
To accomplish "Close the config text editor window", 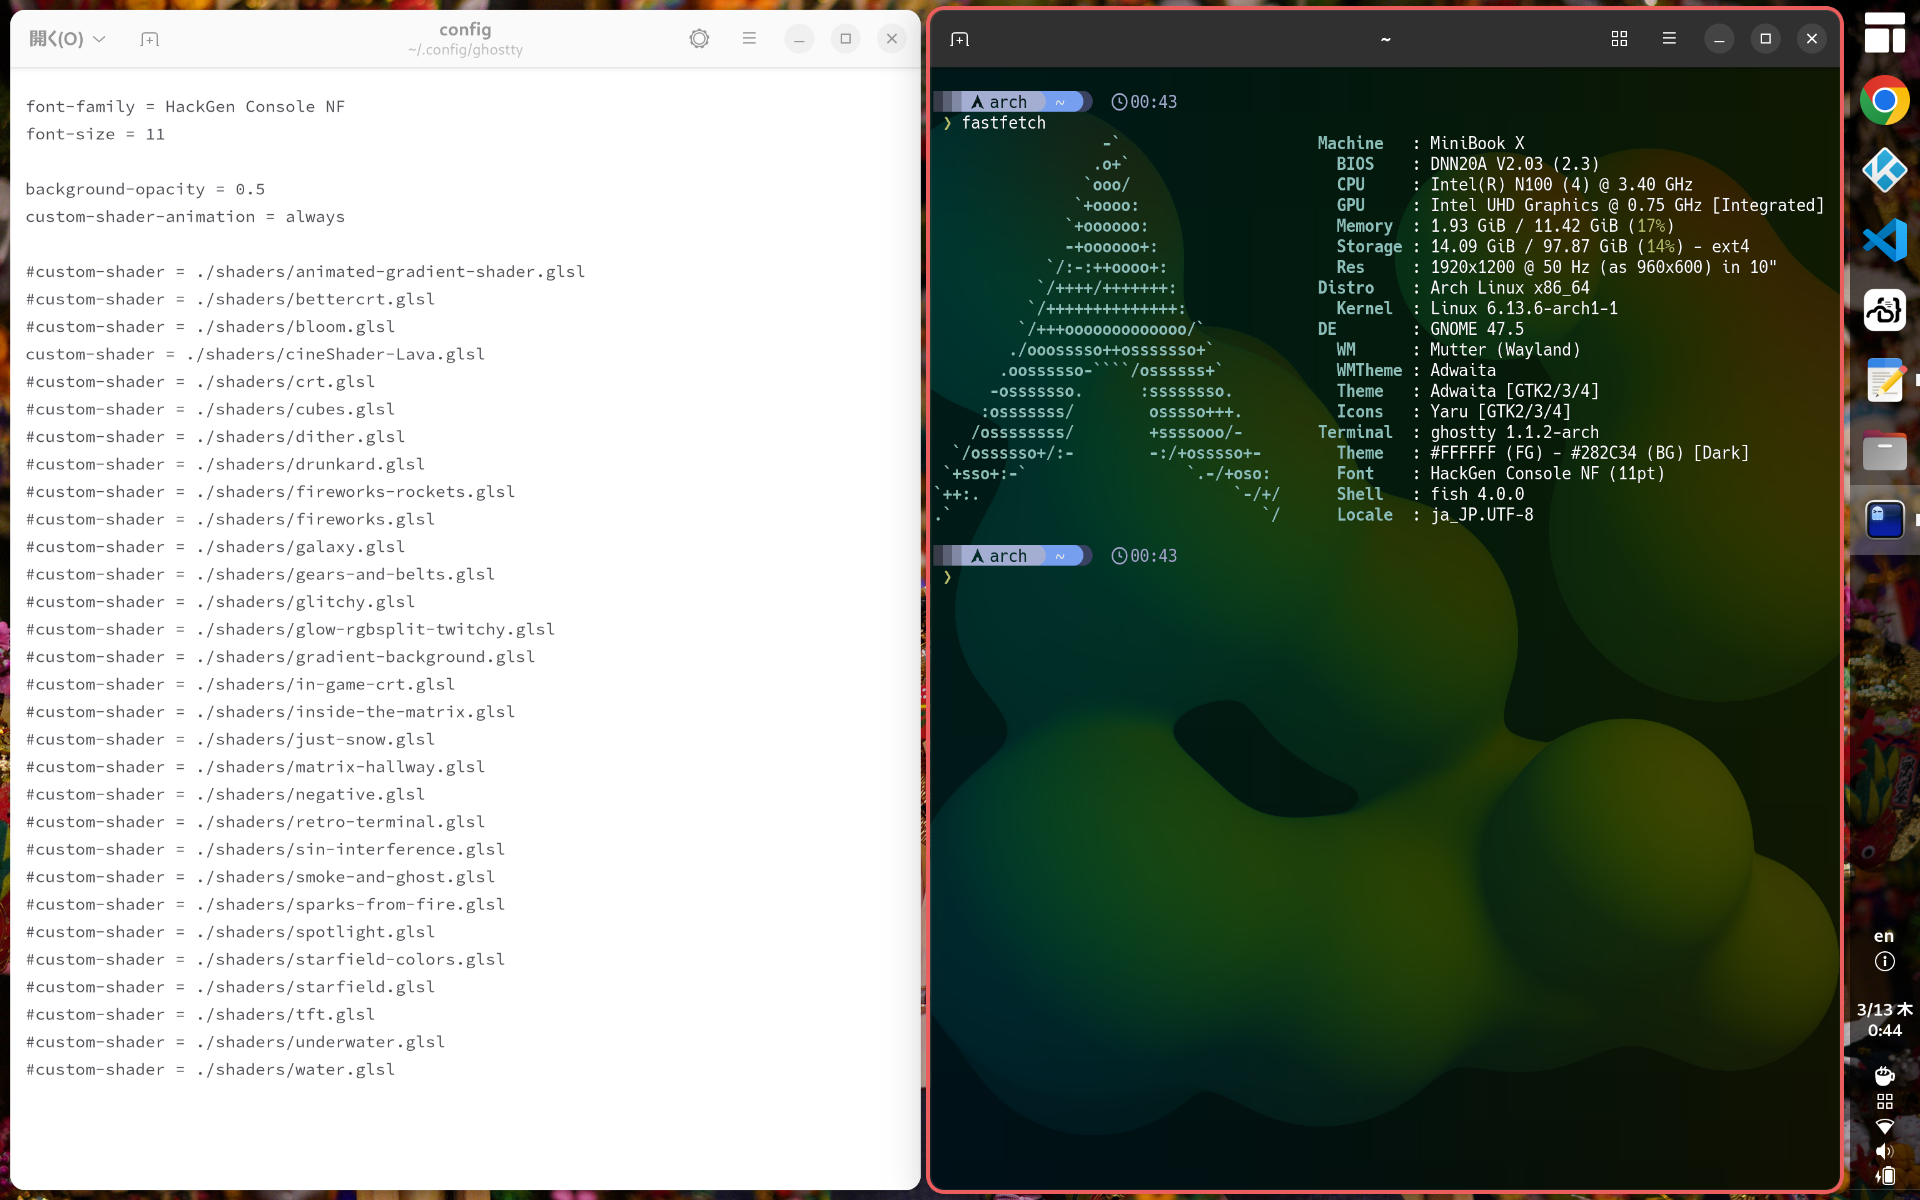I will pos(892,39).
